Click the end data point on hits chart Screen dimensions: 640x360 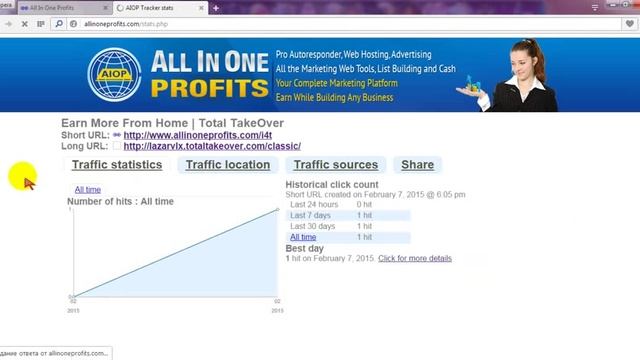pyautogui.click(x=278, y=209)
